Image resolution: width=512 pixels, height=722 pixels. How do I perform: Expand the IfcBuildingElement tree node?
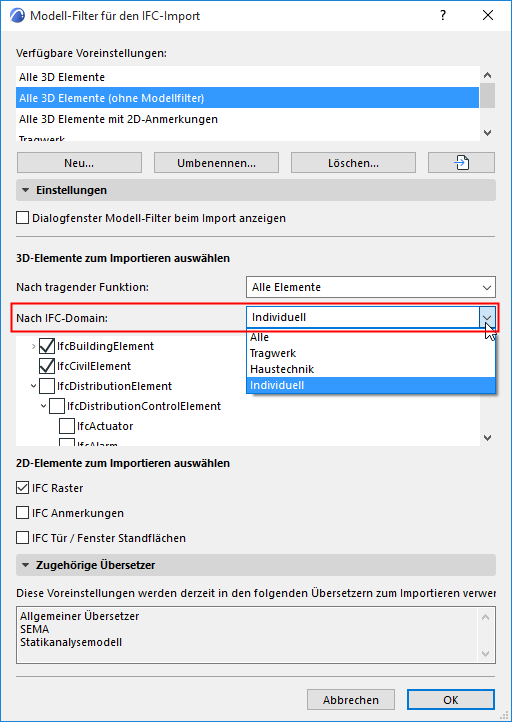pyautogui.click(x=33, y=346)
